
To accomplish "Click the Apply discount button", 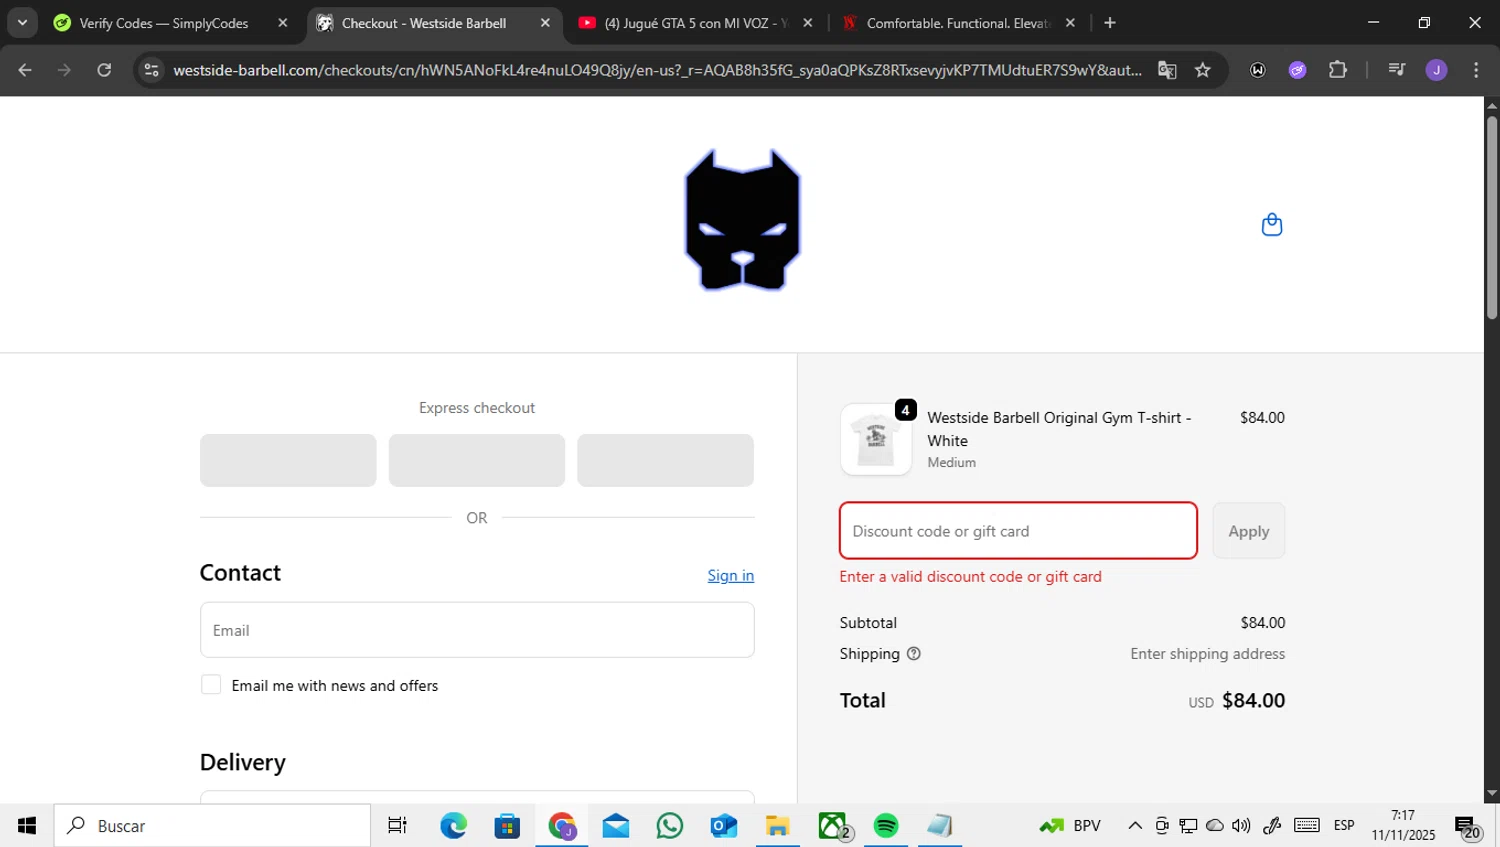I will click(x=1249, y=531).
